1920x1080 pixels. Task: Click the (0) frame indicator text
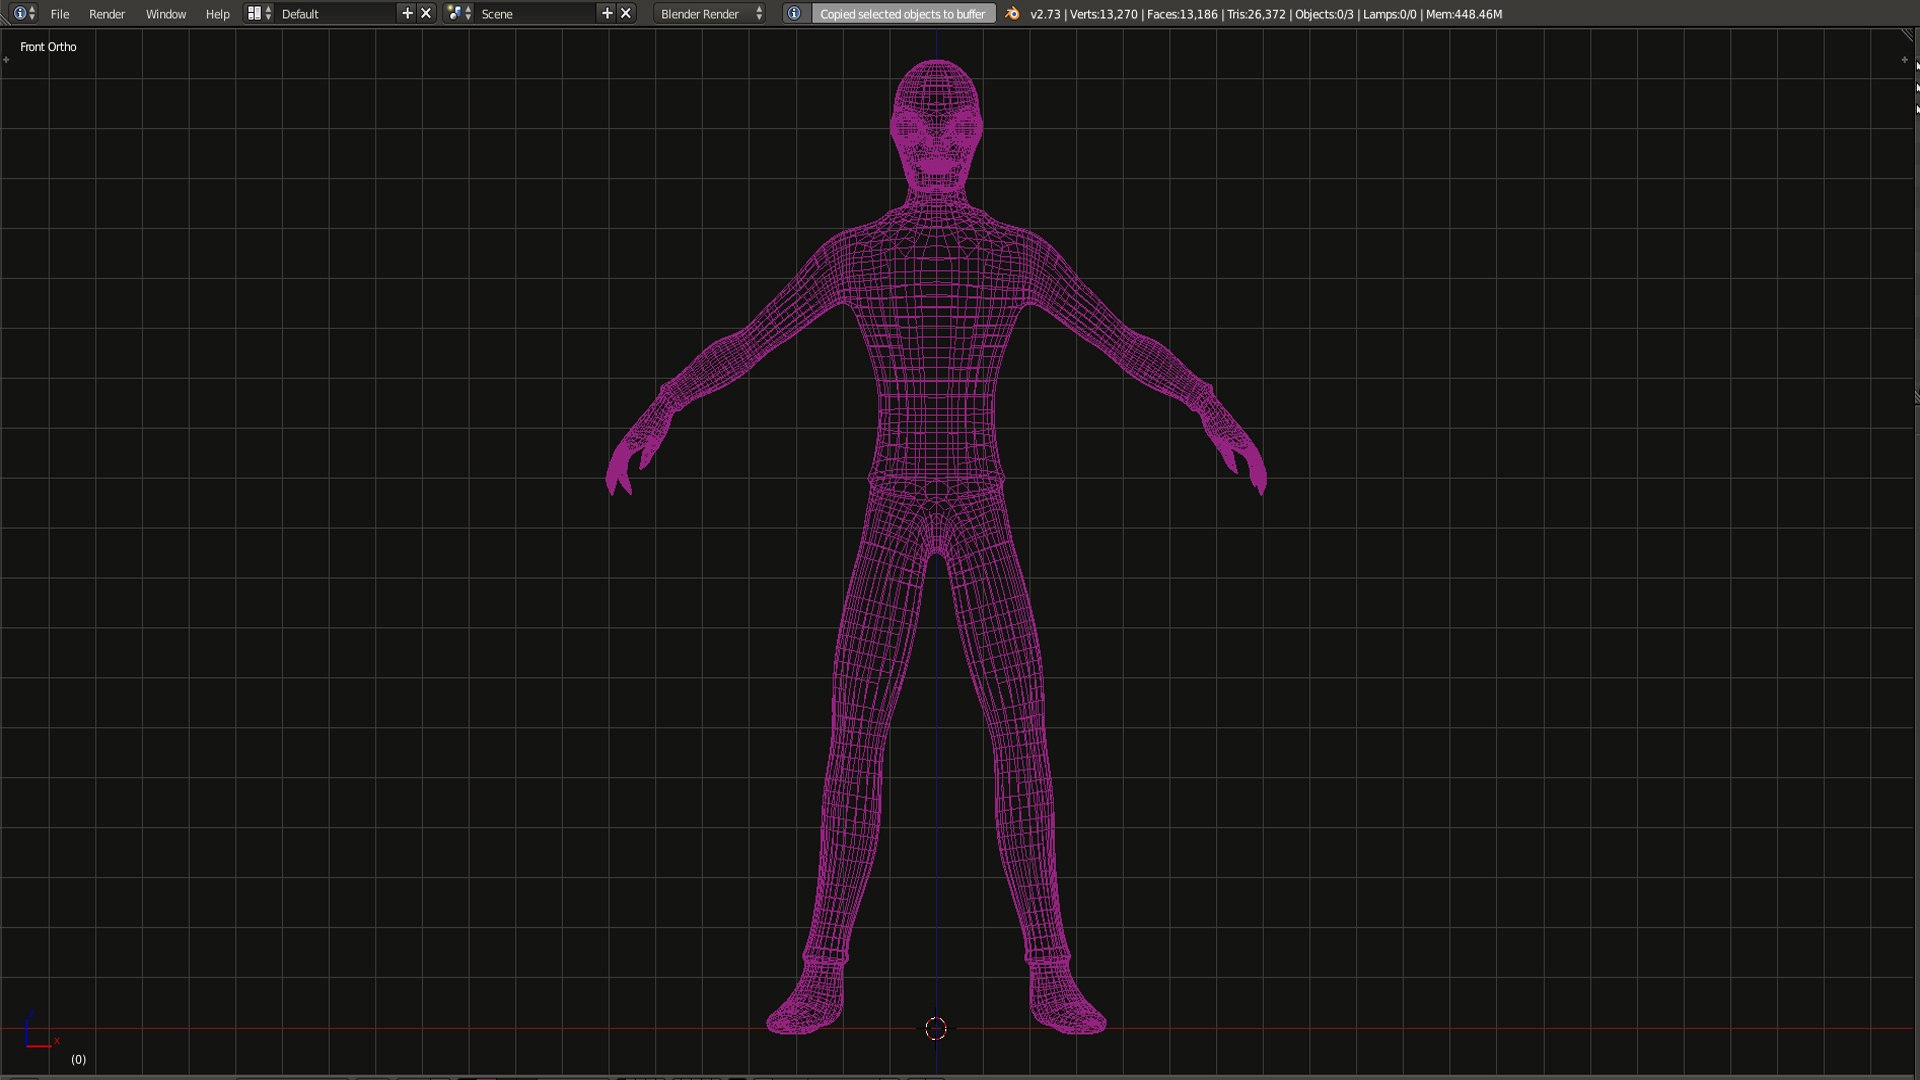click(x=78, y=1059)
